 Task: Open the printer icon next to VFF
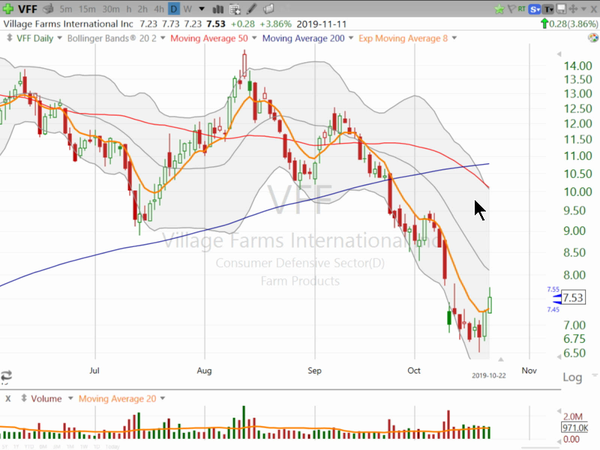point(48,8)
